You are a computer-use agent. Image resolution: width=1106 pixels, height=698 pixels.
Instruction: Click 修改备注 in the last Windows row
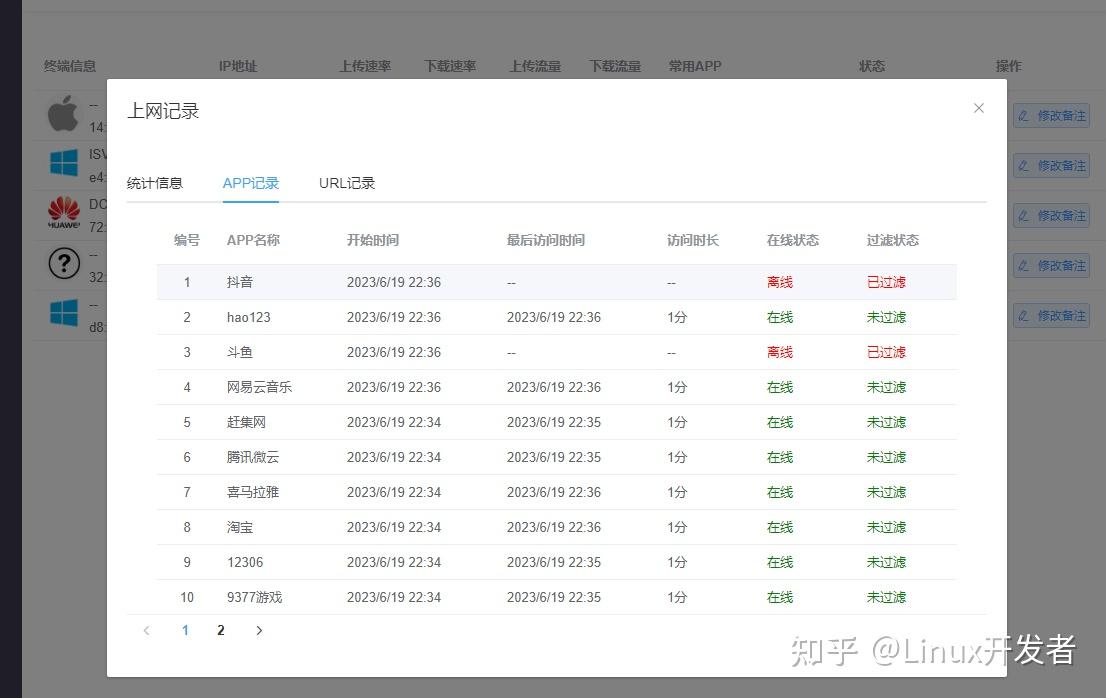coord(1052,316)
